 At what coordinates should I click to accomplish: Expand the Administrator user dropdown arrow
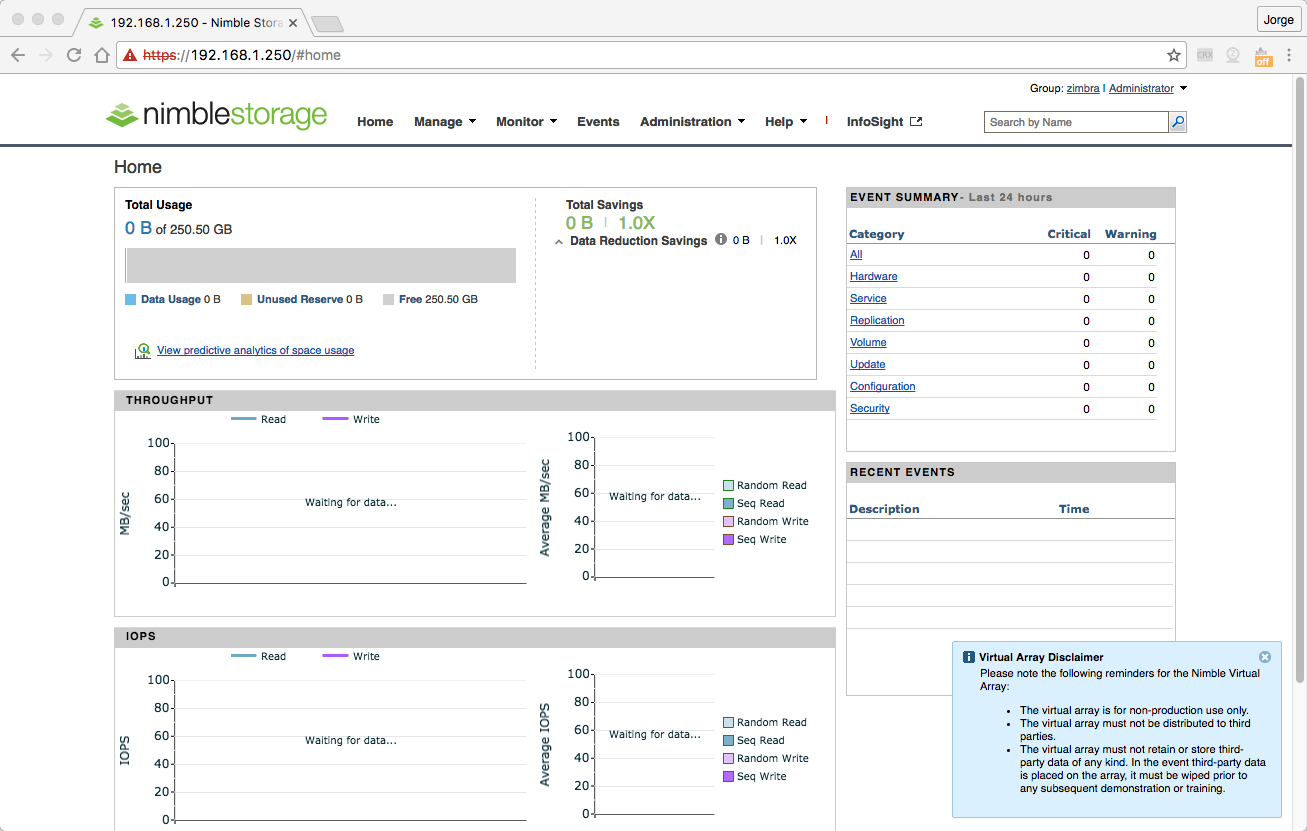[x=1183, y=88]
